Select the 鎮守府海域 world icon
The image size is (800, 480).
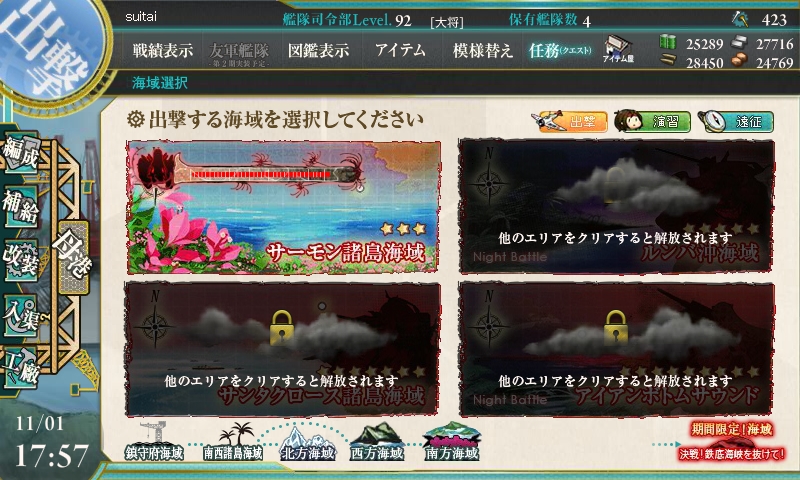tap(155, 443)
